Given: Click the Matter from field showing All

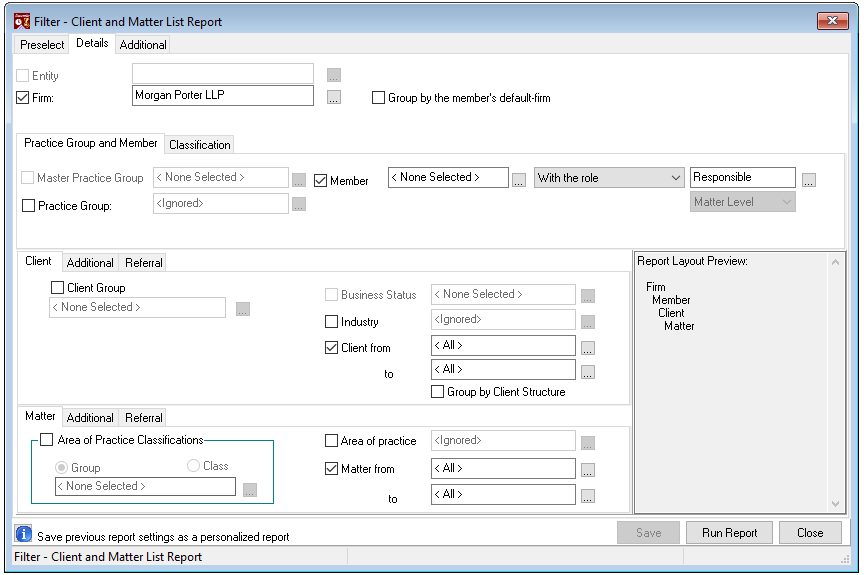Looking at the screenshot, I should click(503, 468).
